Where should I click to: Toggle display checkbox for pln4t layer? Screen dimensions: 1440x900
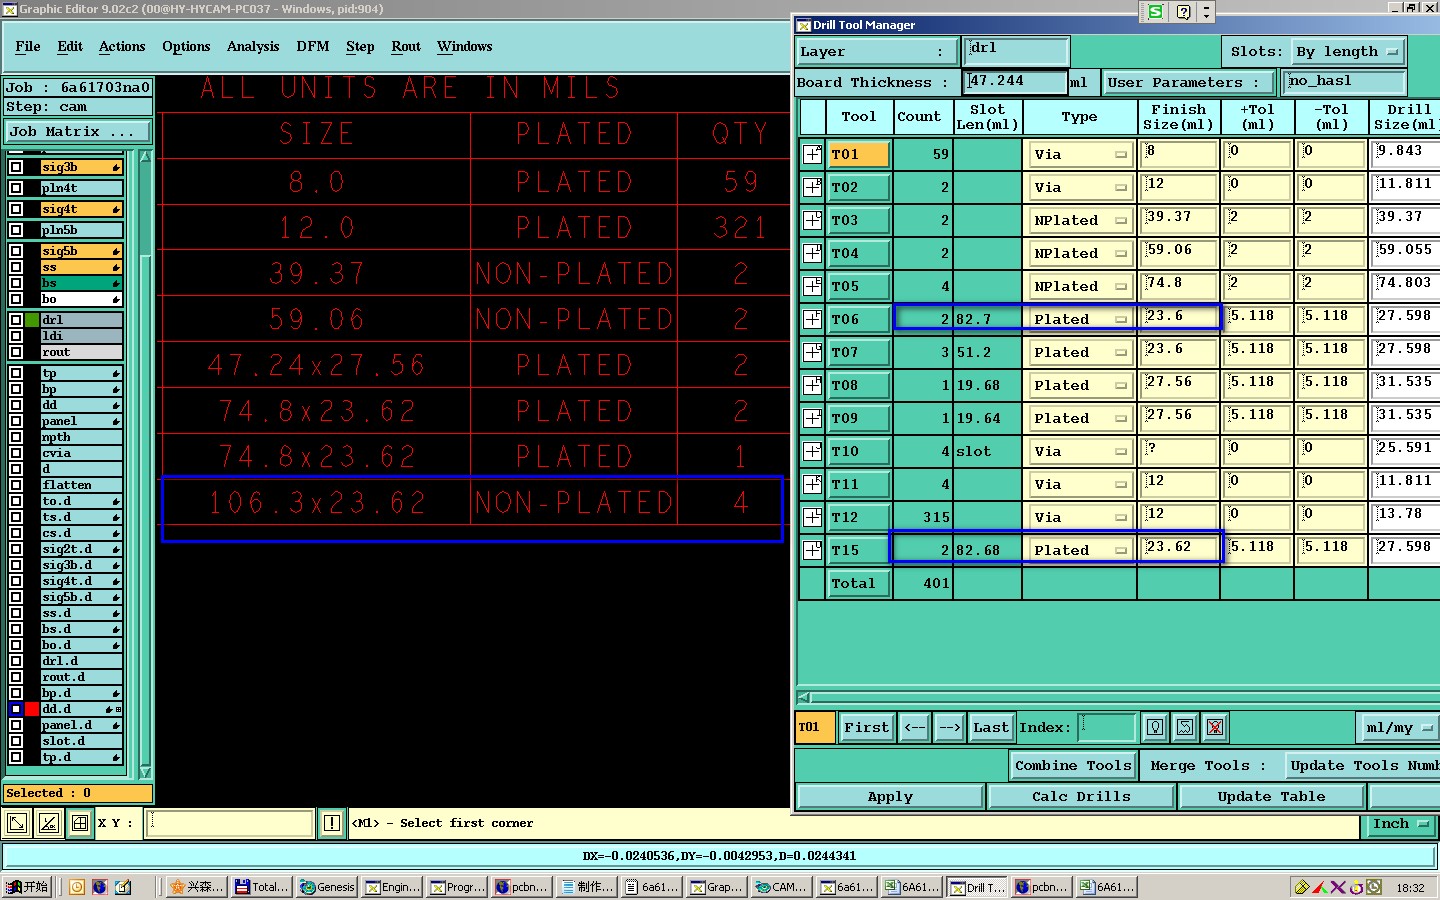click(x=16, y=188)
